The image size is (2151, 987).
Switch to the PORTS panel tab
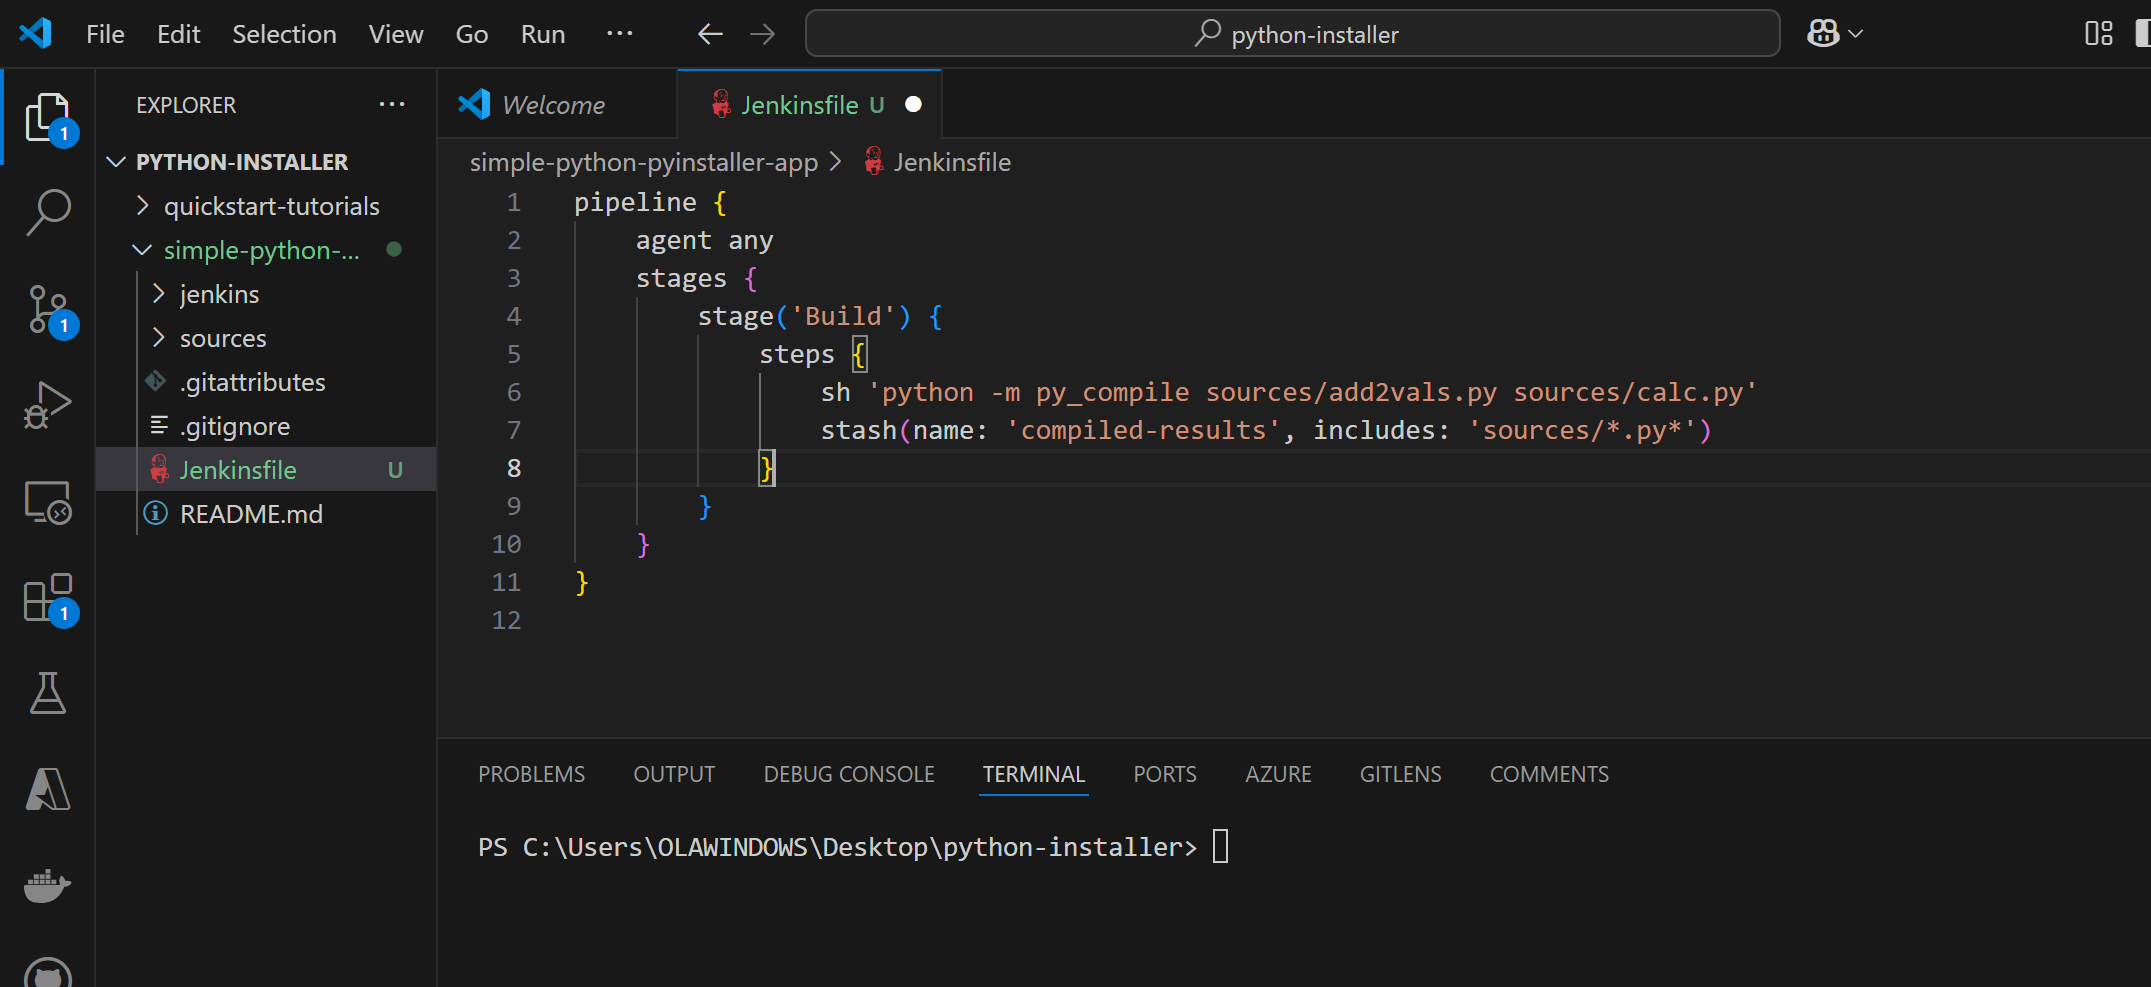click(x=1165, y=774)
